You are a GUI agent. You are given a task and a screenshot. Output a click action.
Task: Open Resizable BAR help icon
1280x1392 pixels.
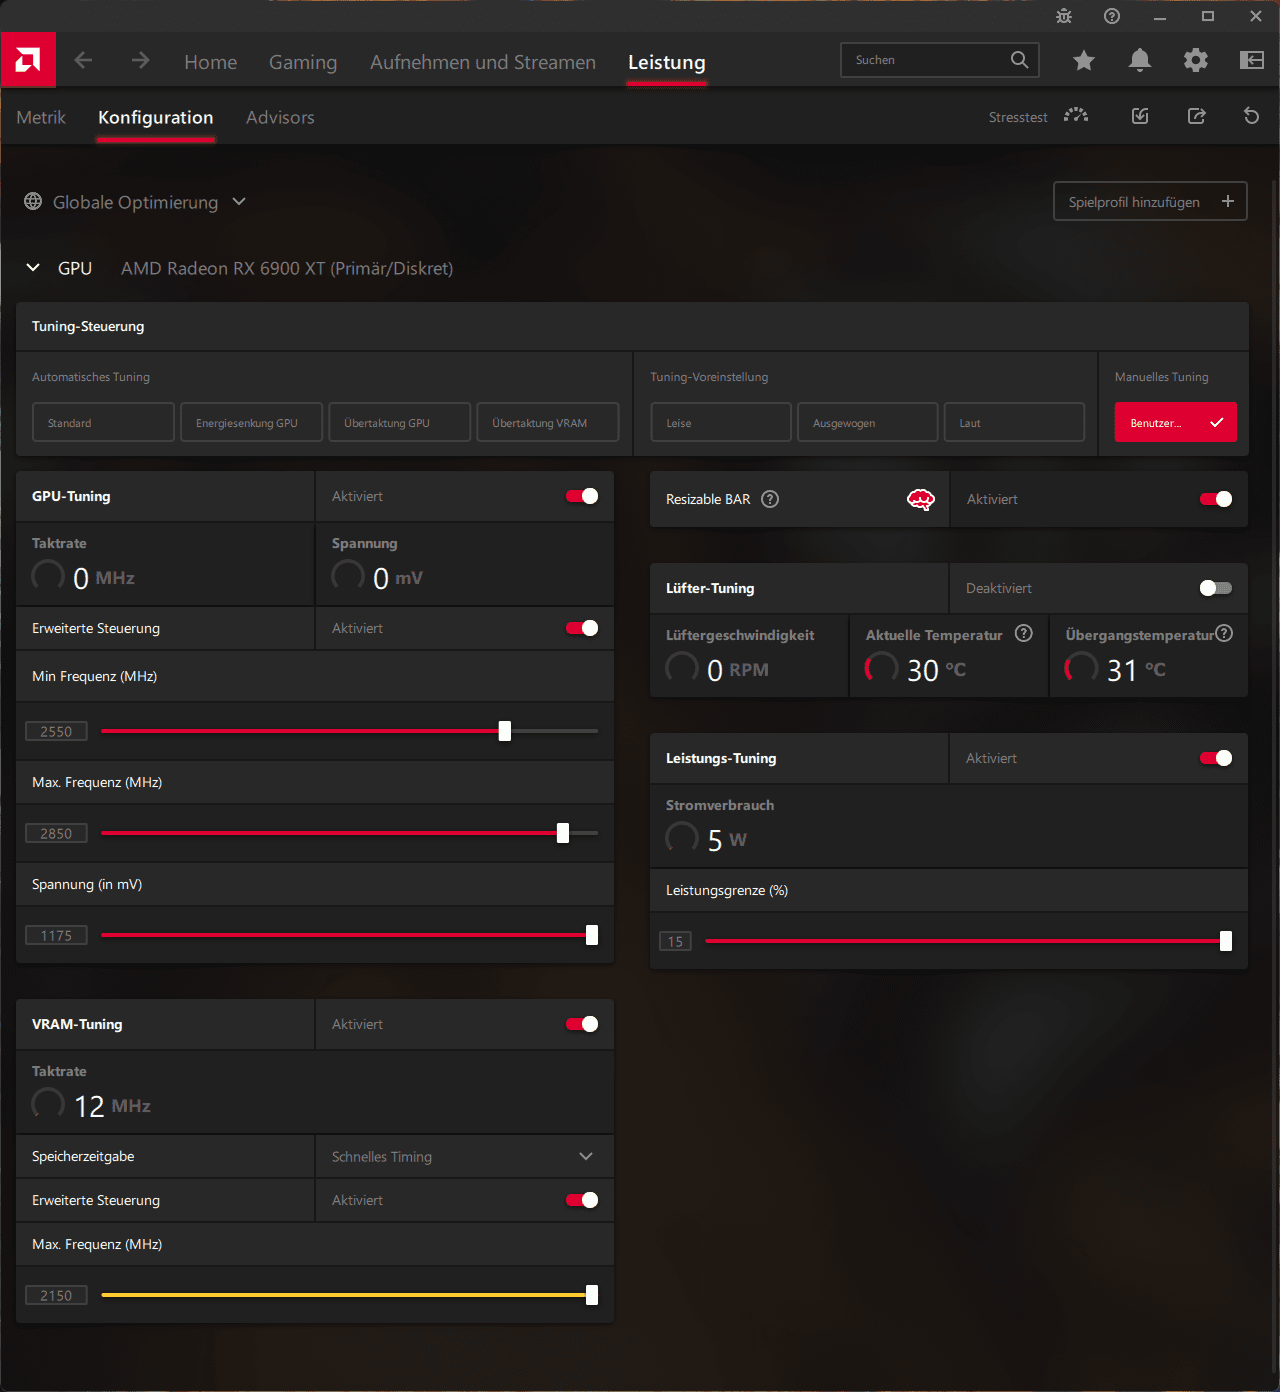[x=770, y=499]
